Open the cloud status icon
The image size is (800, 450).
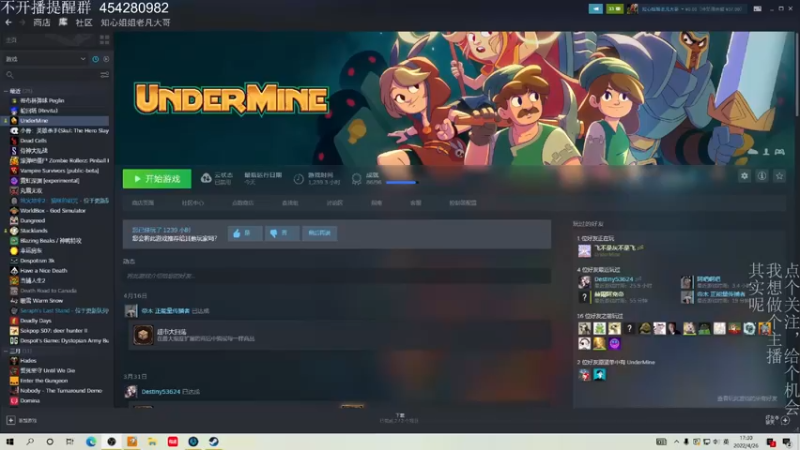(206, 178)
